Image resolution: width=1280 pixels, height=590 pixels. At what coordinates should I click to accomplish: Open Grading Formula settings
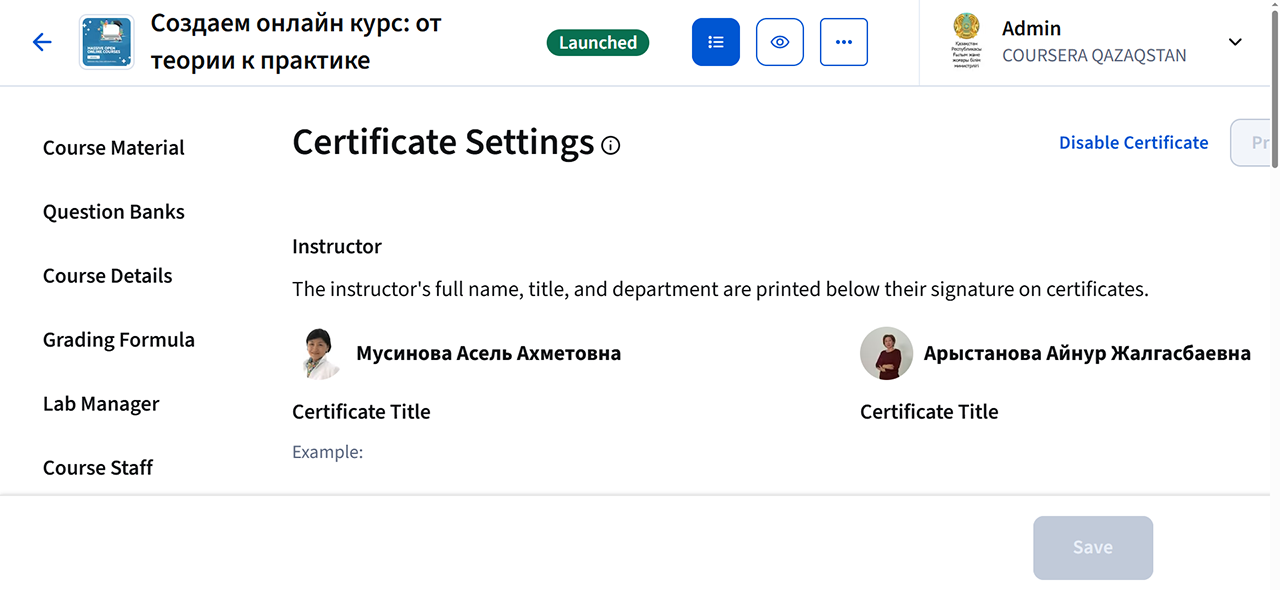tap(119, 340)
